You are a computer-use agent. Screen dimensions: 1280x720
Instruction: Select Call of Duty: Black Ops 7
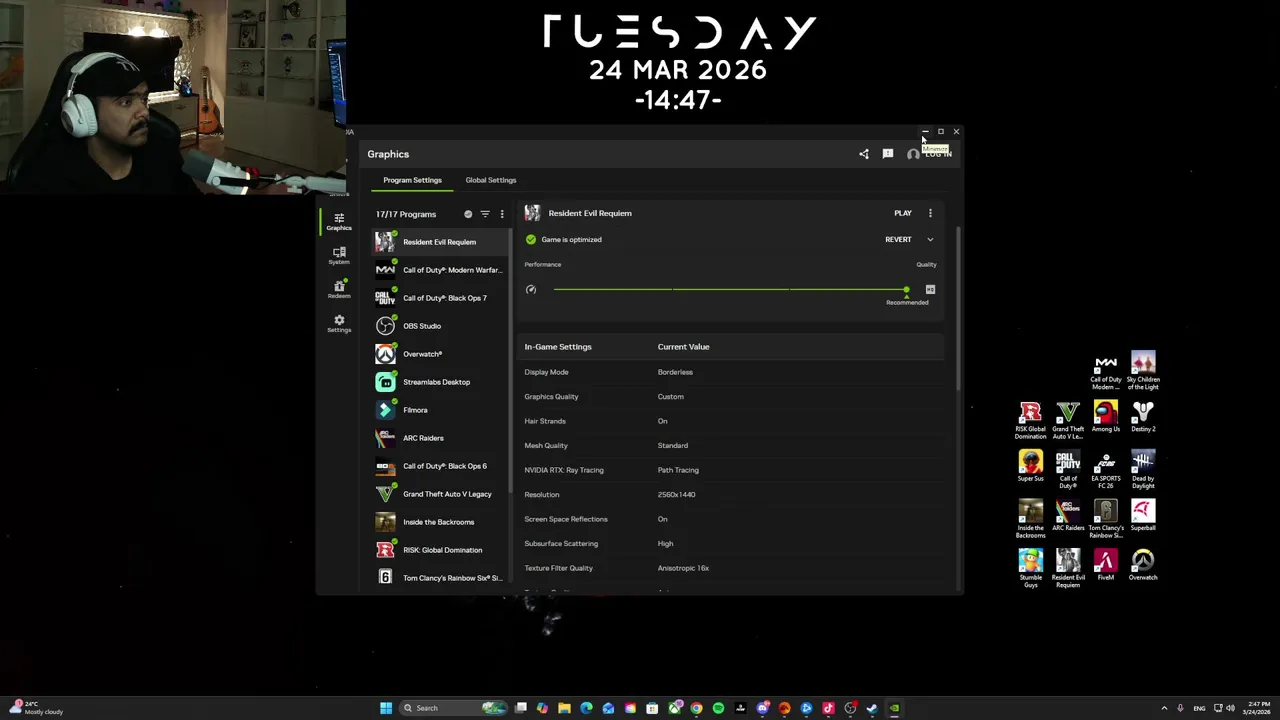pyautogui.click(x=441, y=298)
